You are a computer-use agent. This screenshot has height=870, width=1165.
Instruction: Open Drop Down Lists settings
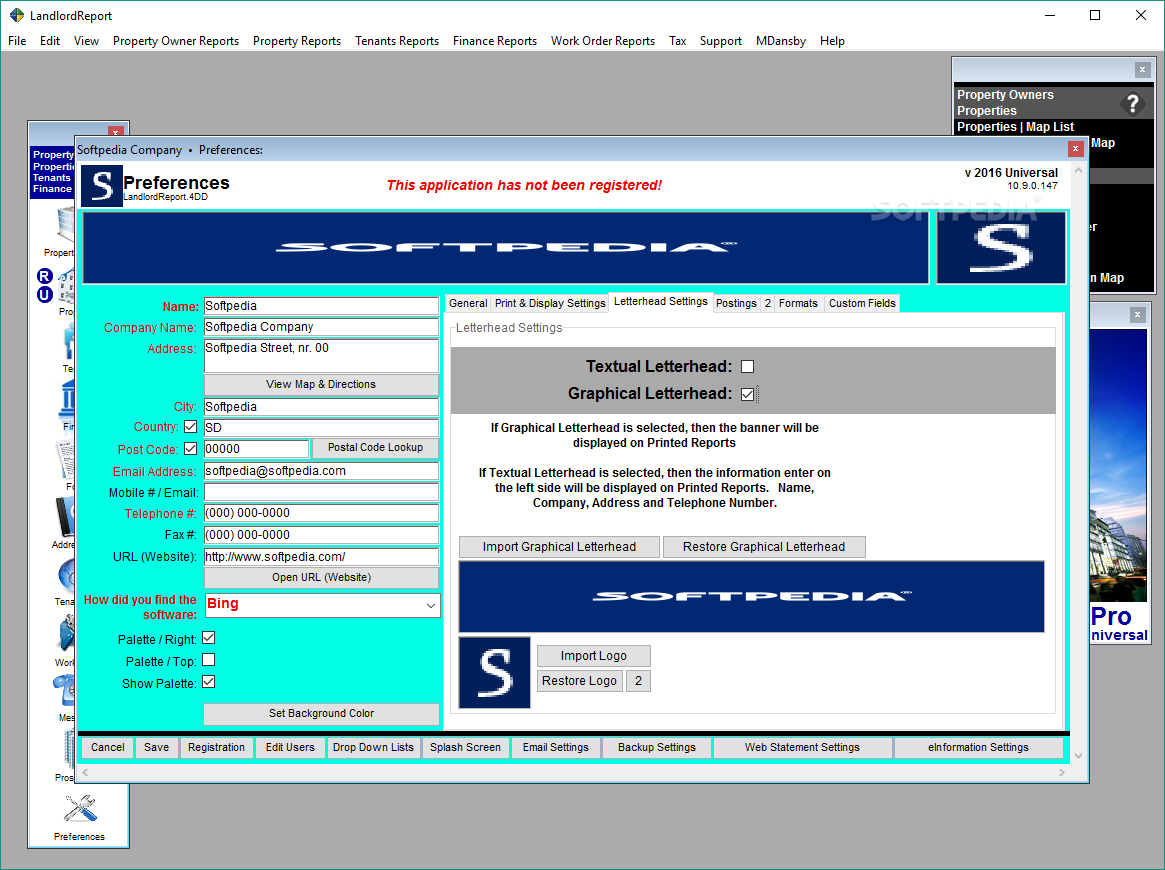pos(373,747)
